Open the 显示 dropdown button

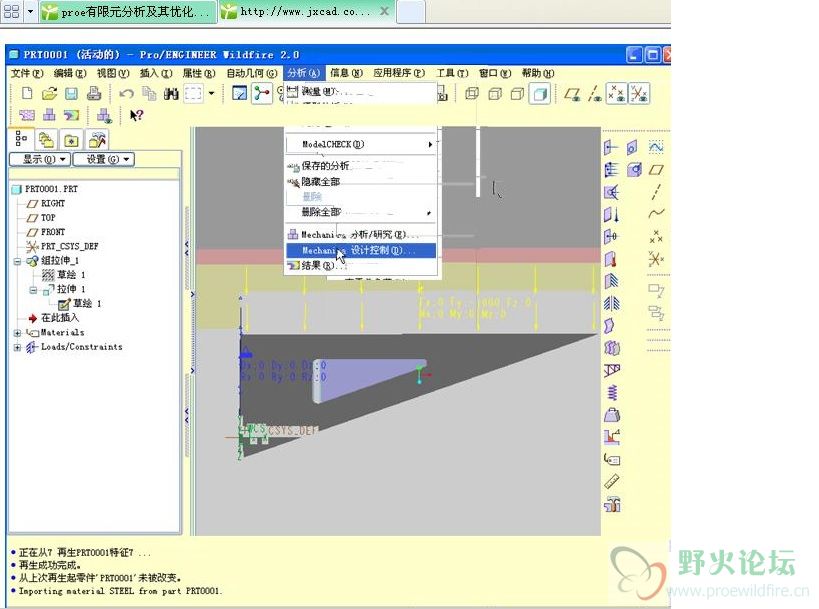(x=40, y=159)
